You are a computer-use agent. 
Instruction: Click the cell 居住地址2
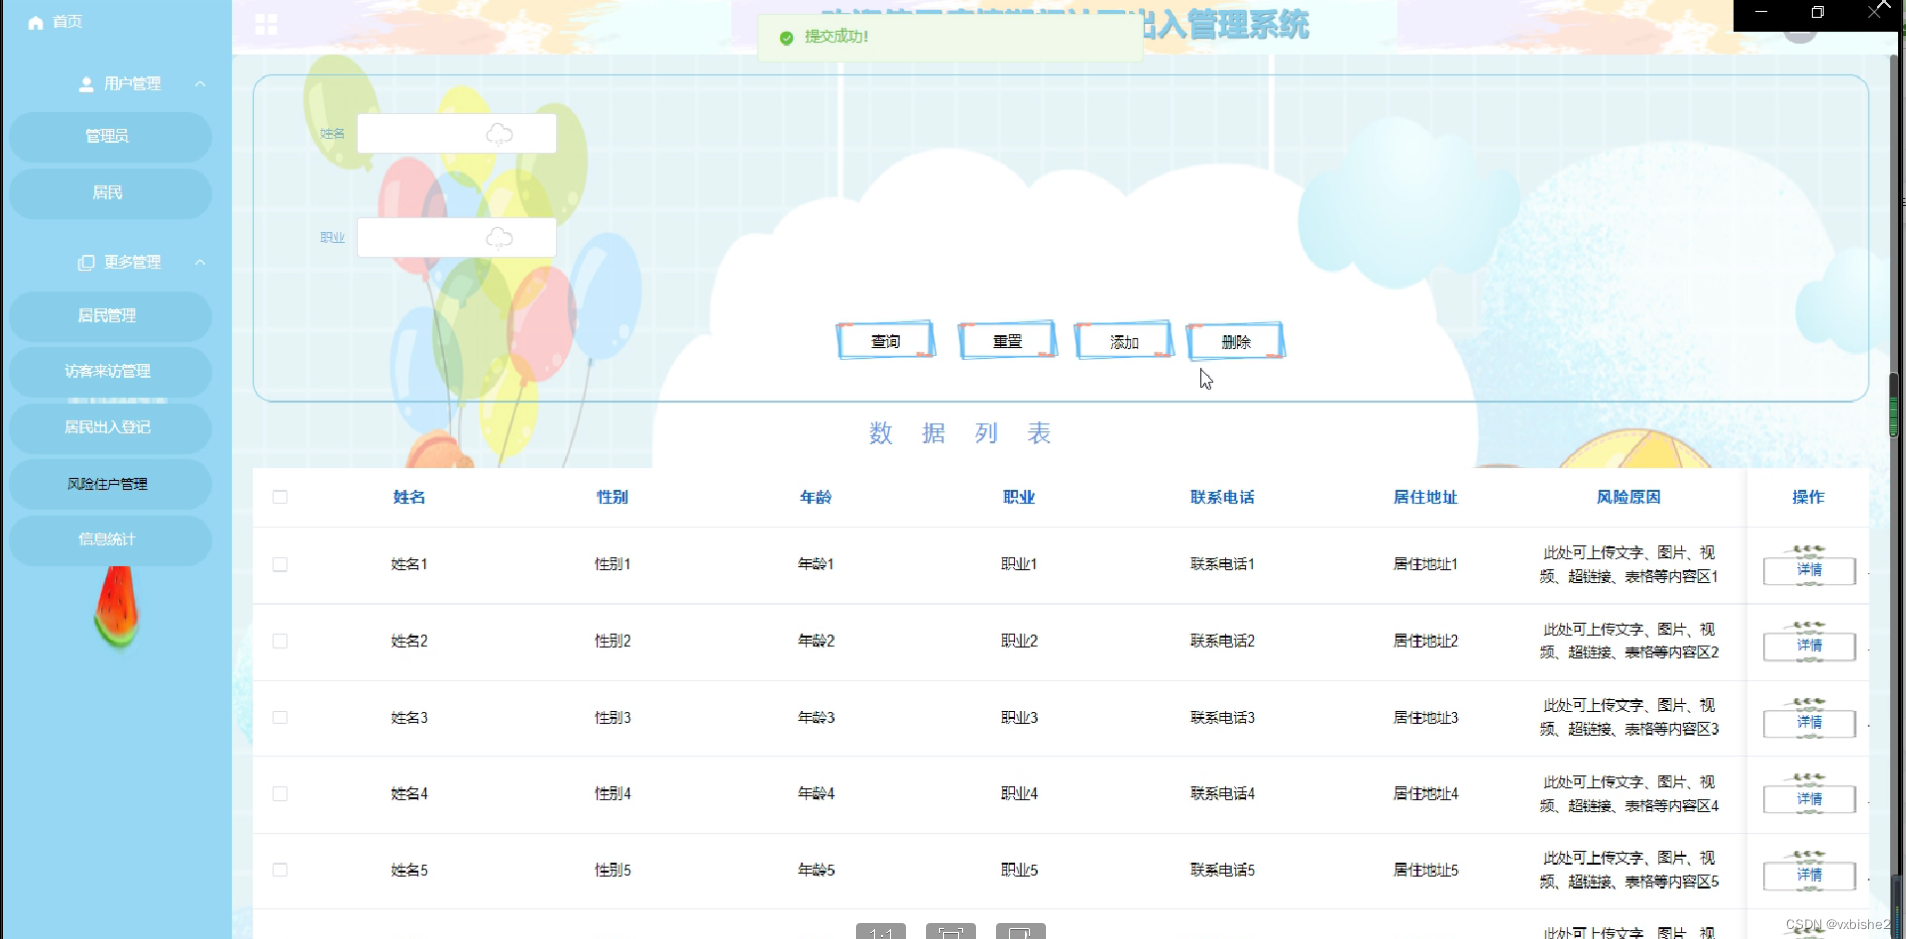tap(1425, 641)
